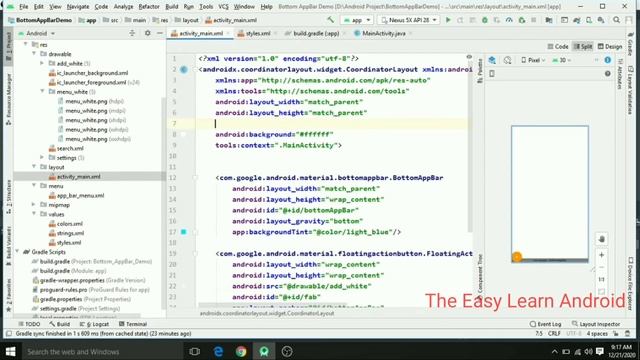640x360 pixels.
Task: Switch editor to Design view
Action: [x=610, y=47]
